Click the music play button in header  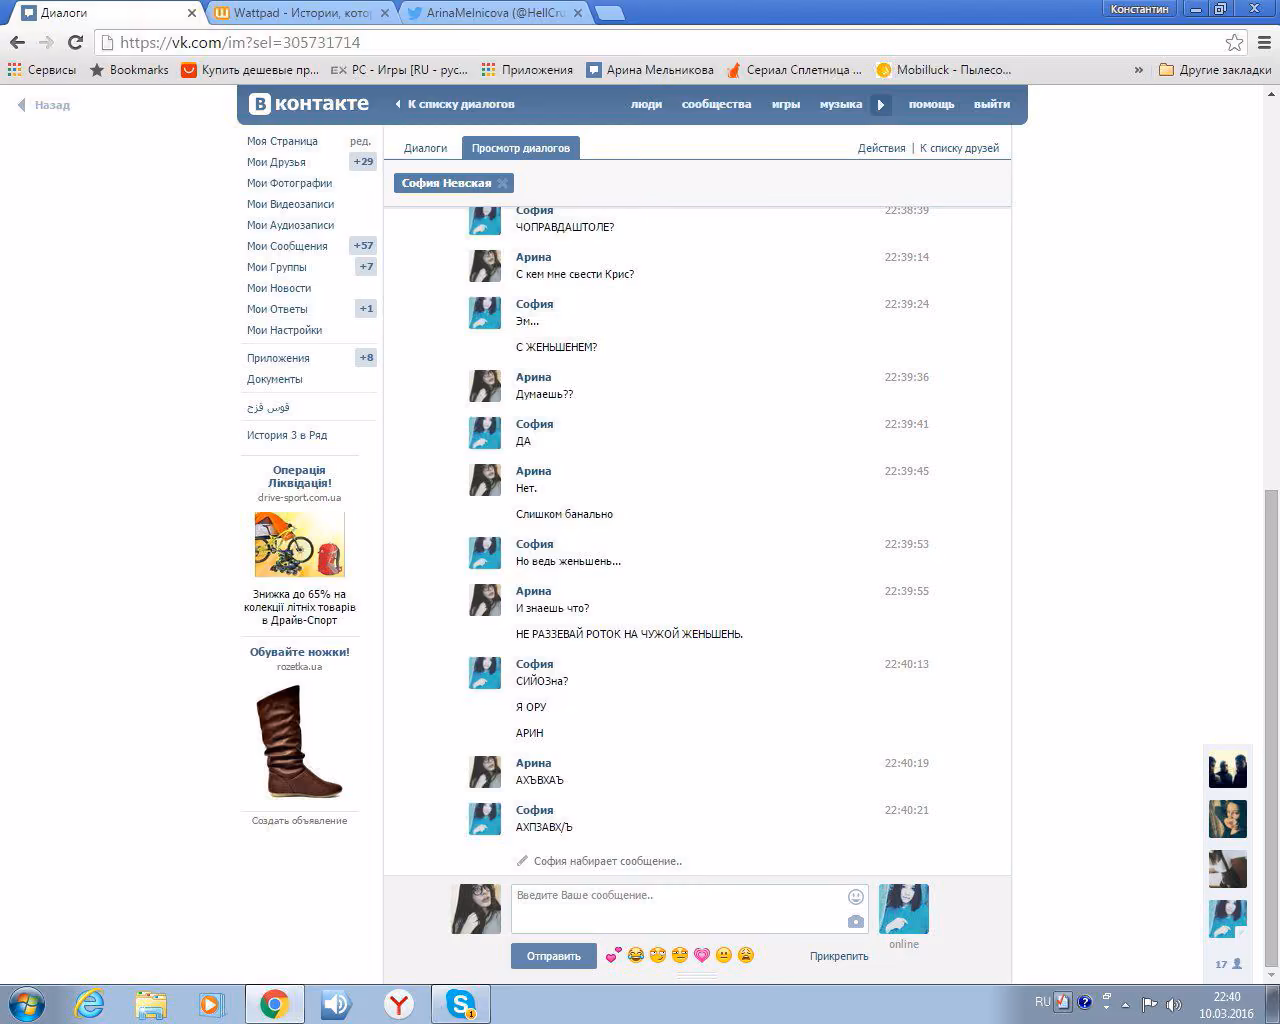pos(881,104)
